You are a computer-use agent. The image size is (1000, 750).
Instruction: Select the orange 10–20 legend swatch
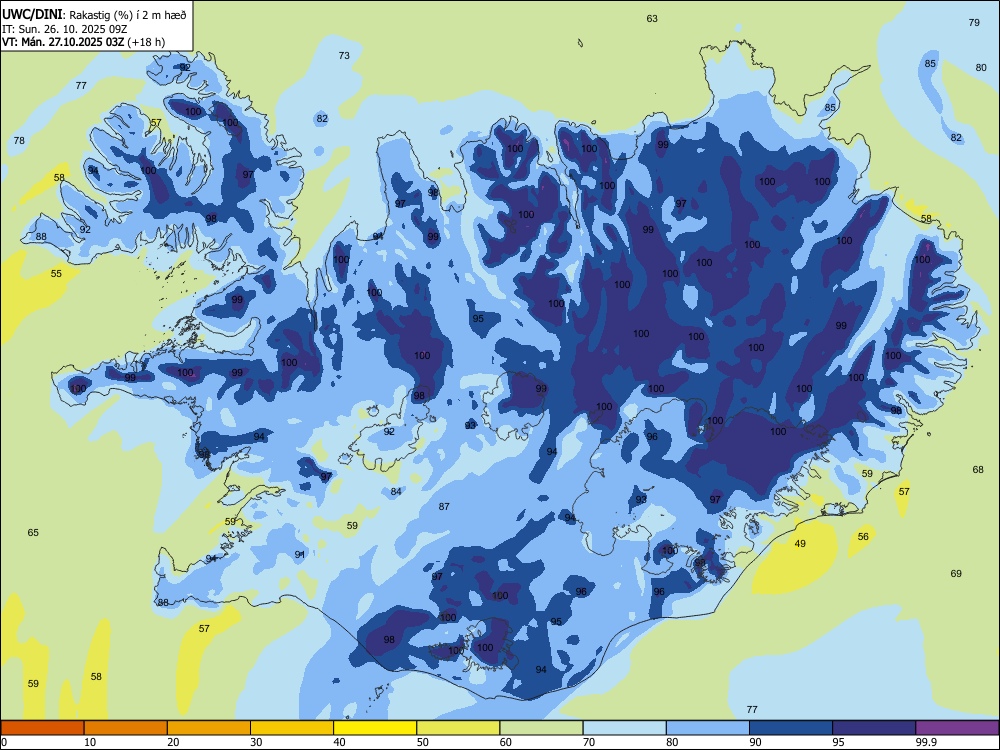coord(126,728)
